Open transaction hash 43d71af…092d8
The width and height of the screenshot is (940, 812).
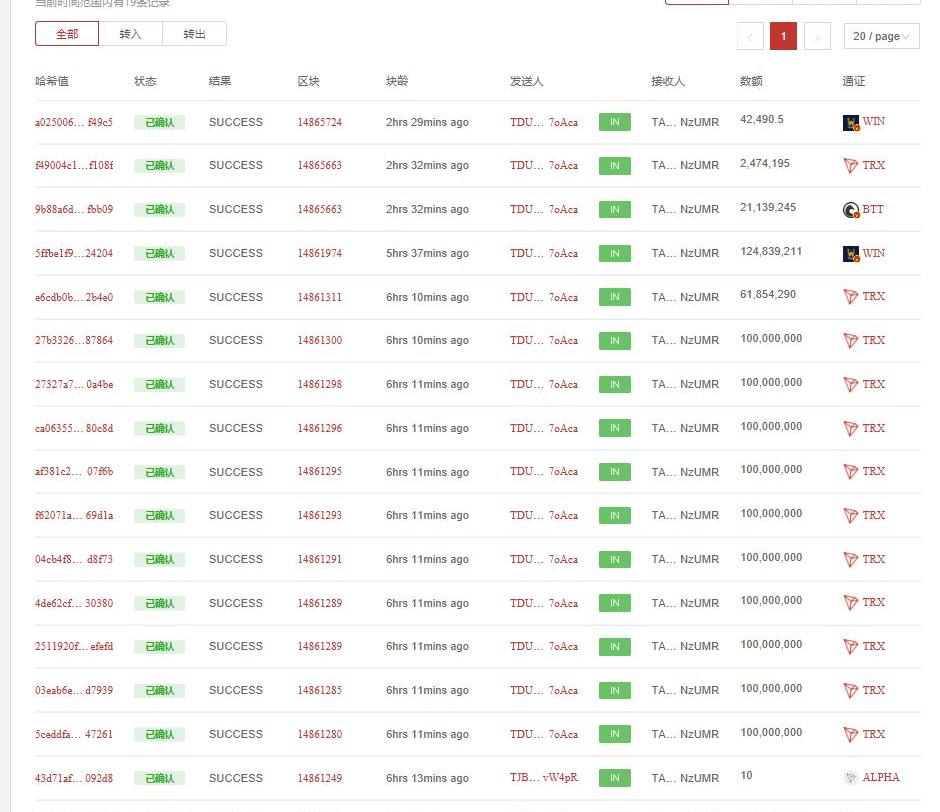coord(74,778)
